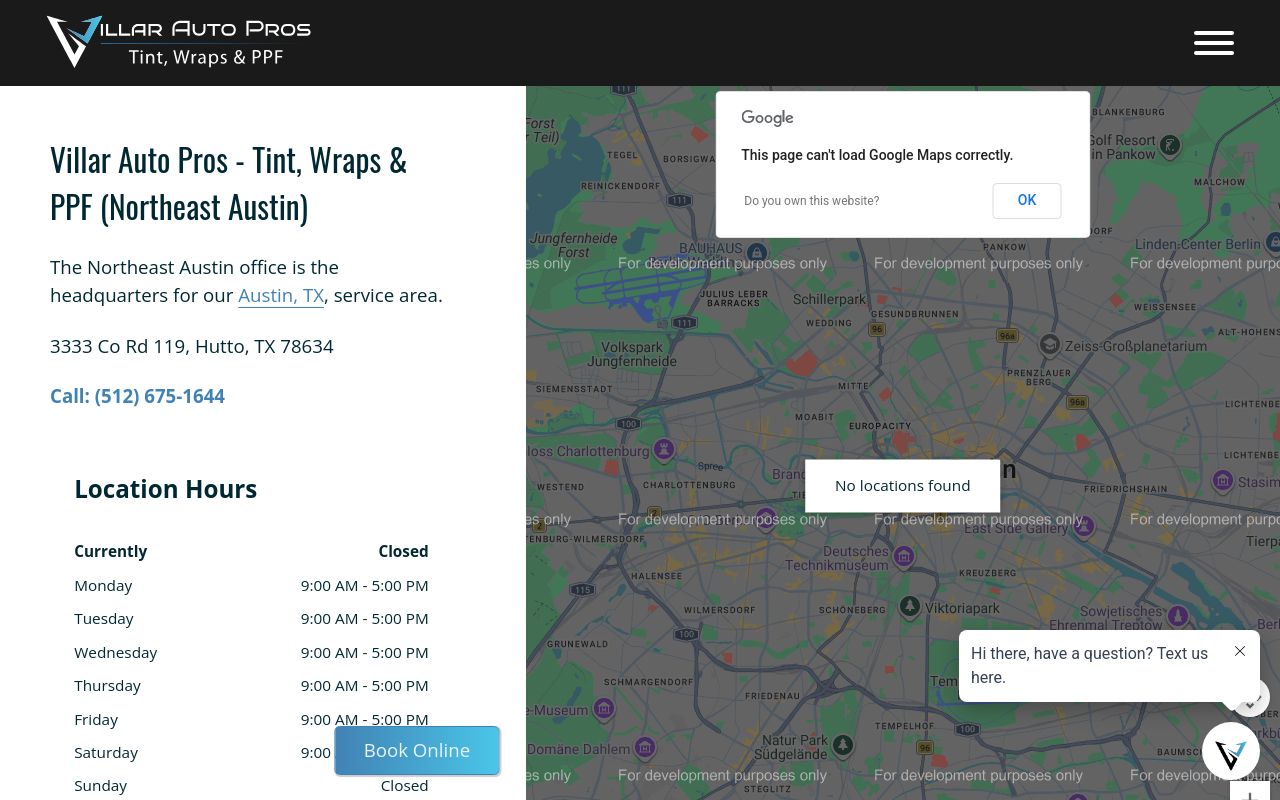
Task: Click the Book Online button
Action: pos(417,750)
